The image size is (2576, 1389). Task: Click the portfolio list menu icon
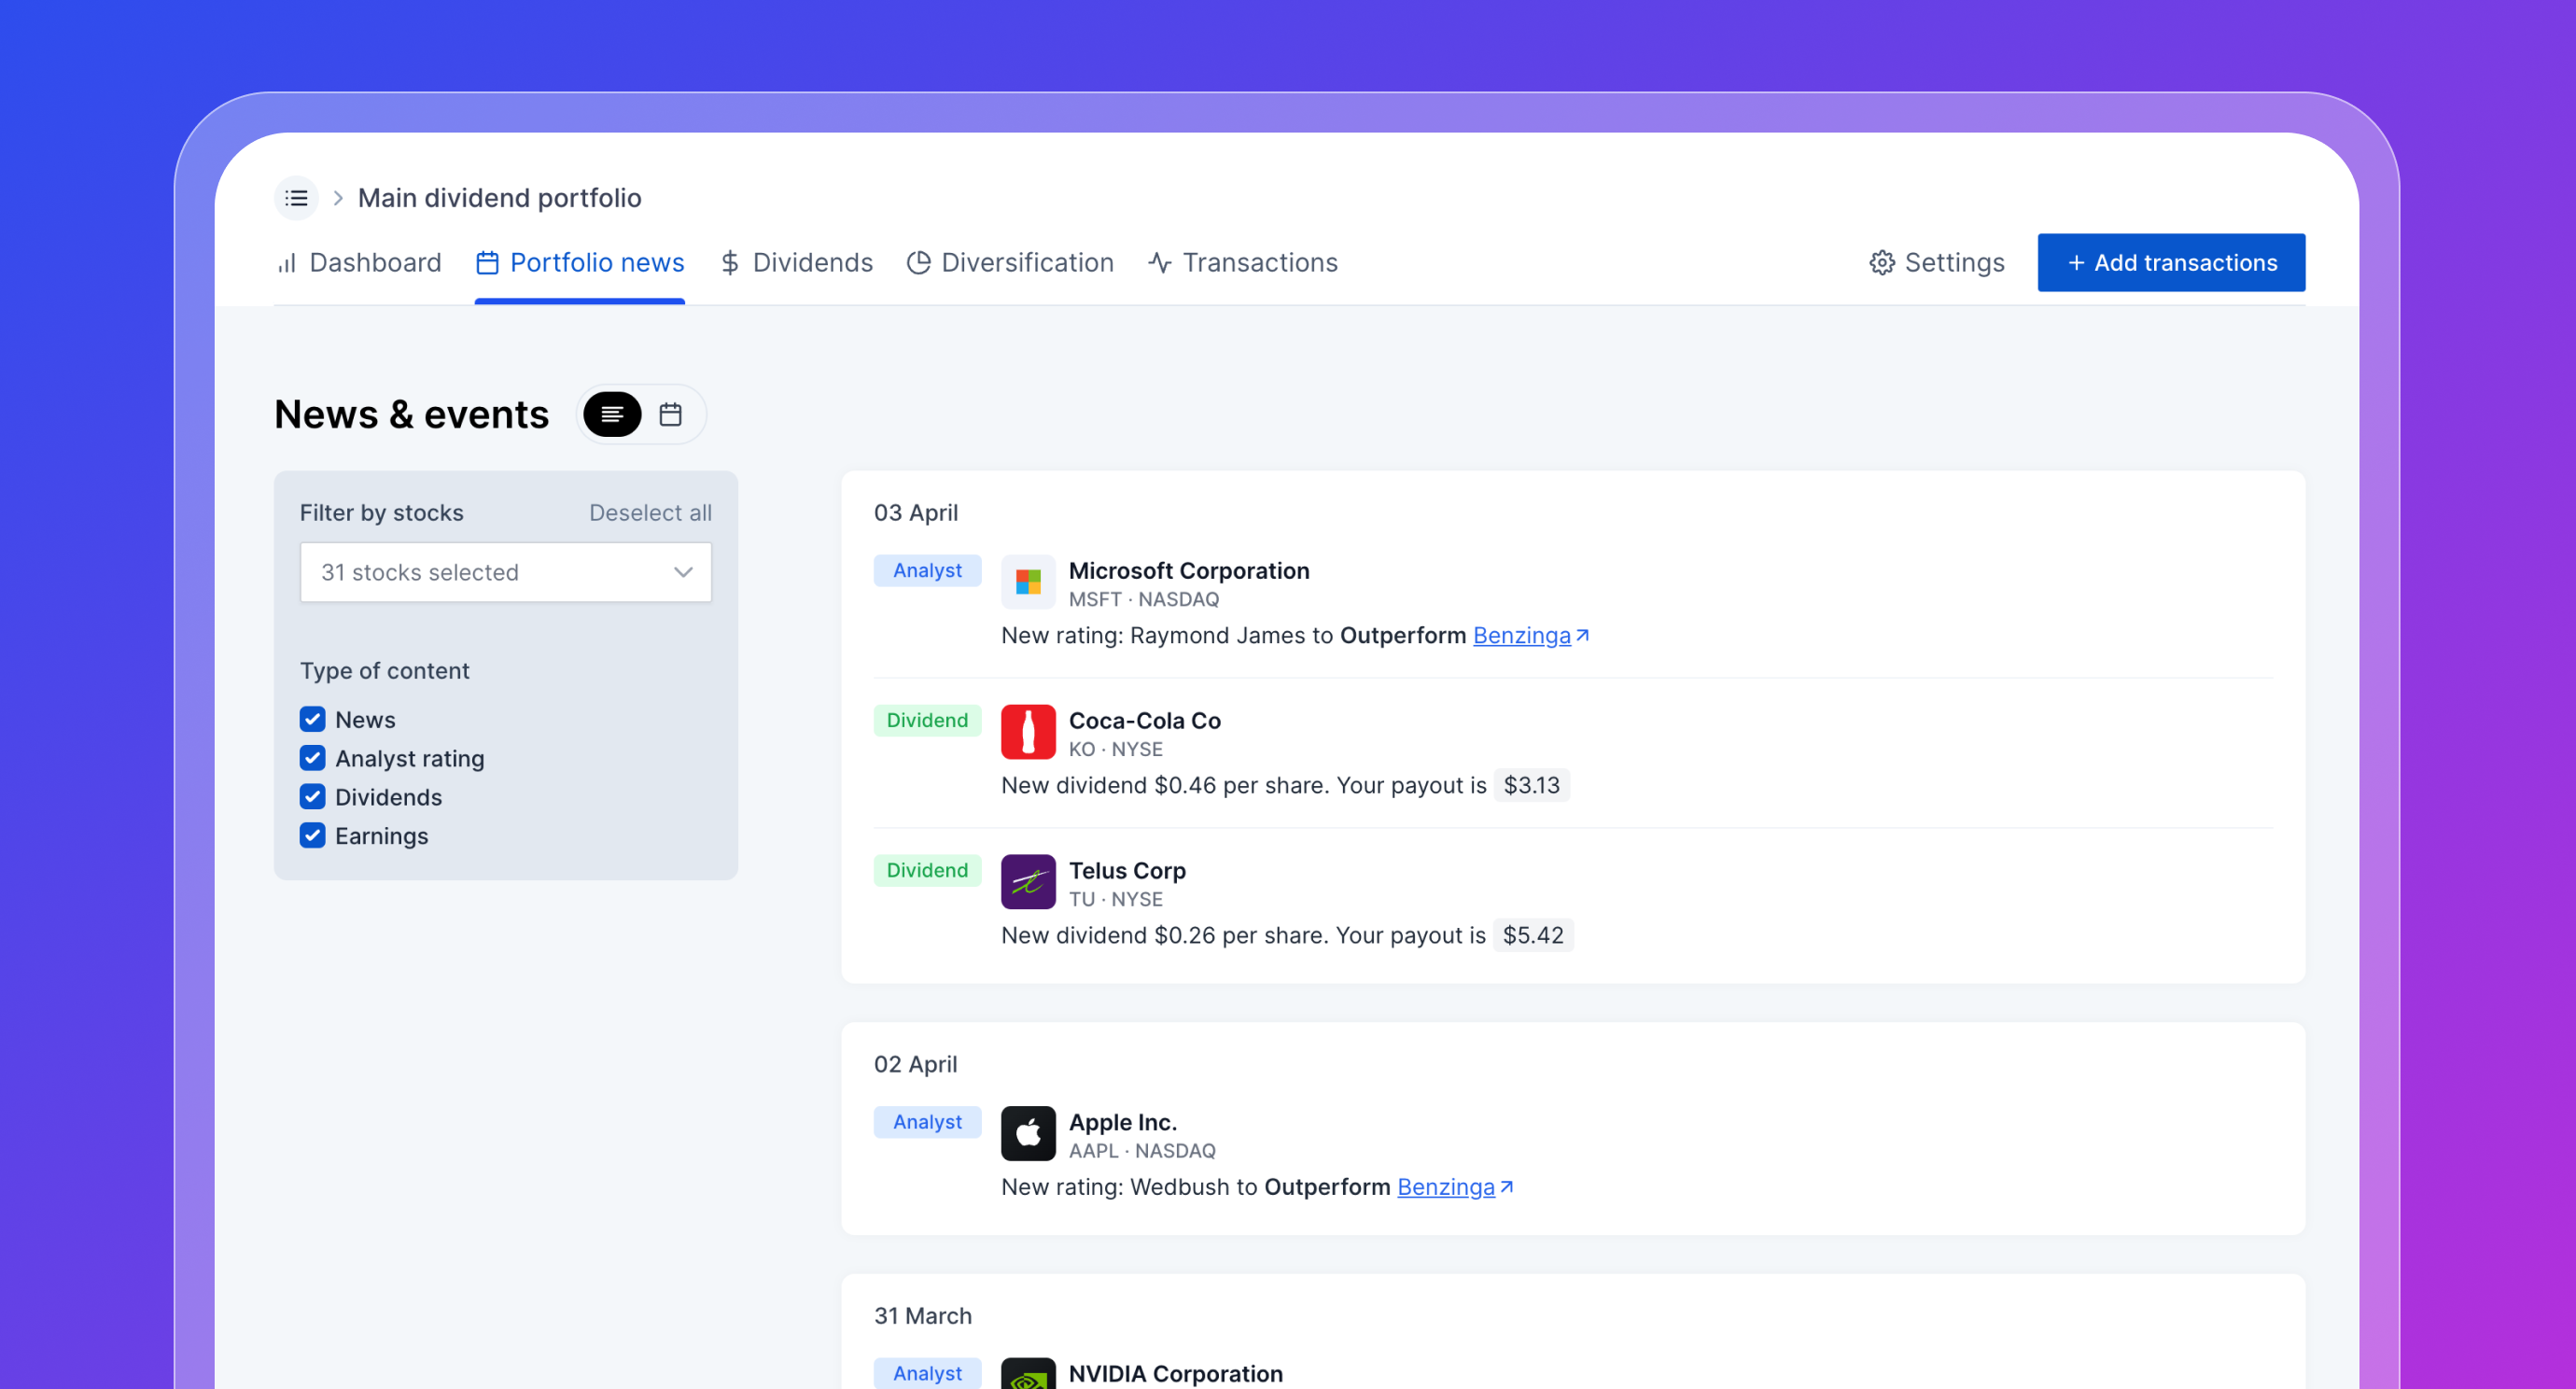click(x=296, y=198)
